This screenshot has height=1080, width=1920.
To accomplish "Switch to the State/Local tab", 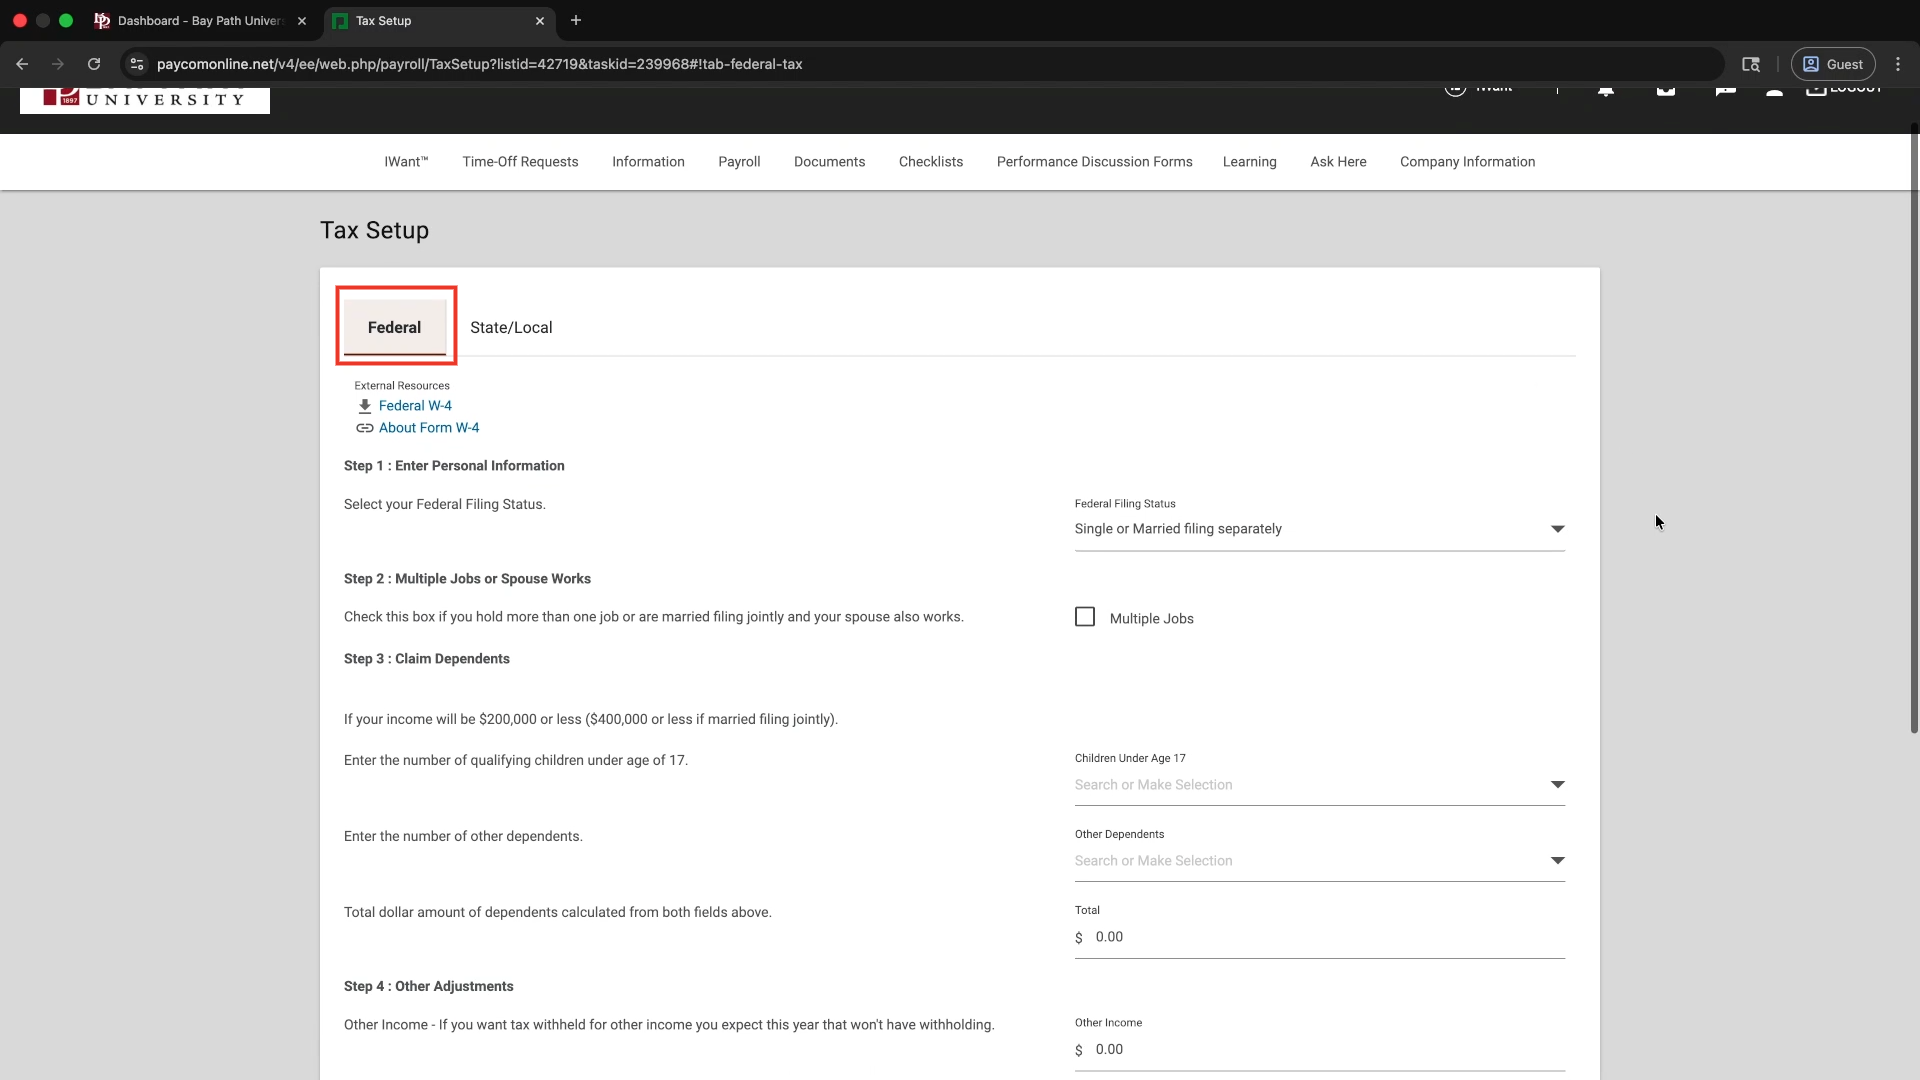I will click(511, 328).
